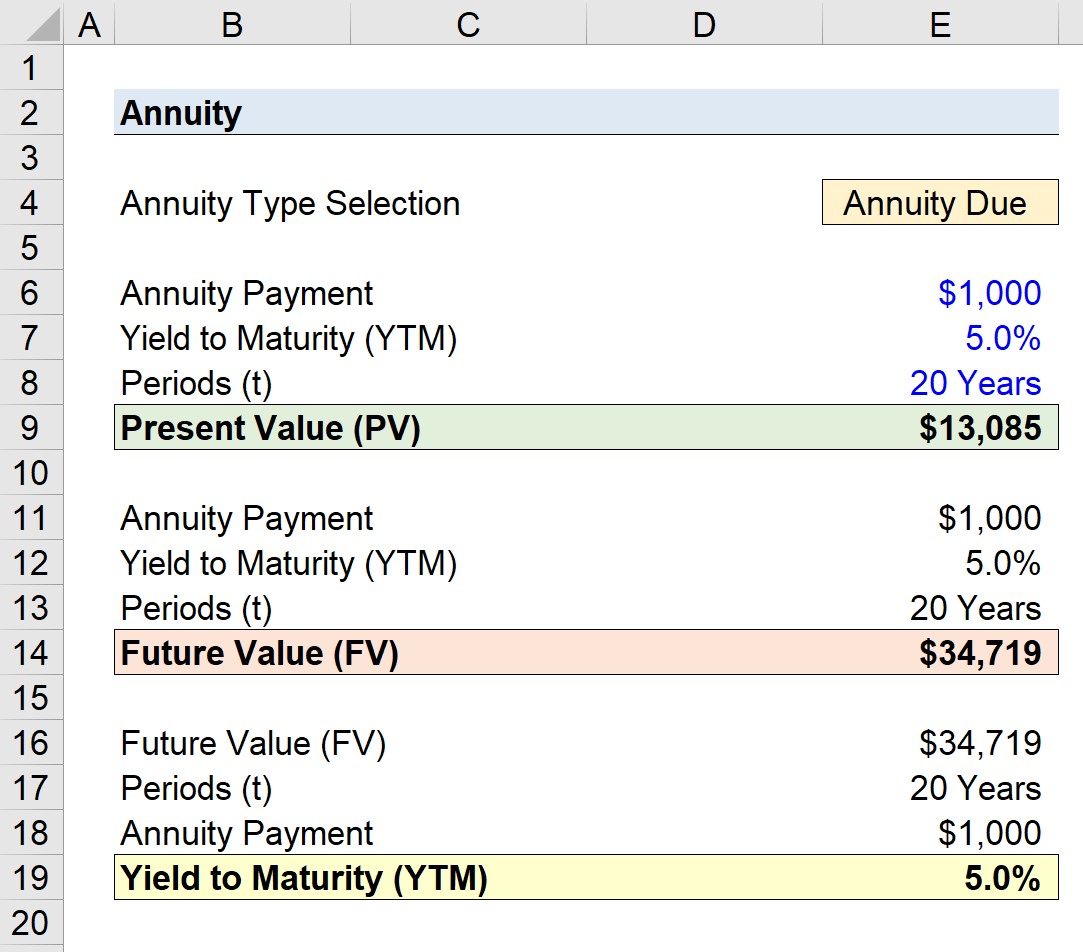The image size is (1083, 952).
Task: Click row header 20
Action: tap(30, 923)
